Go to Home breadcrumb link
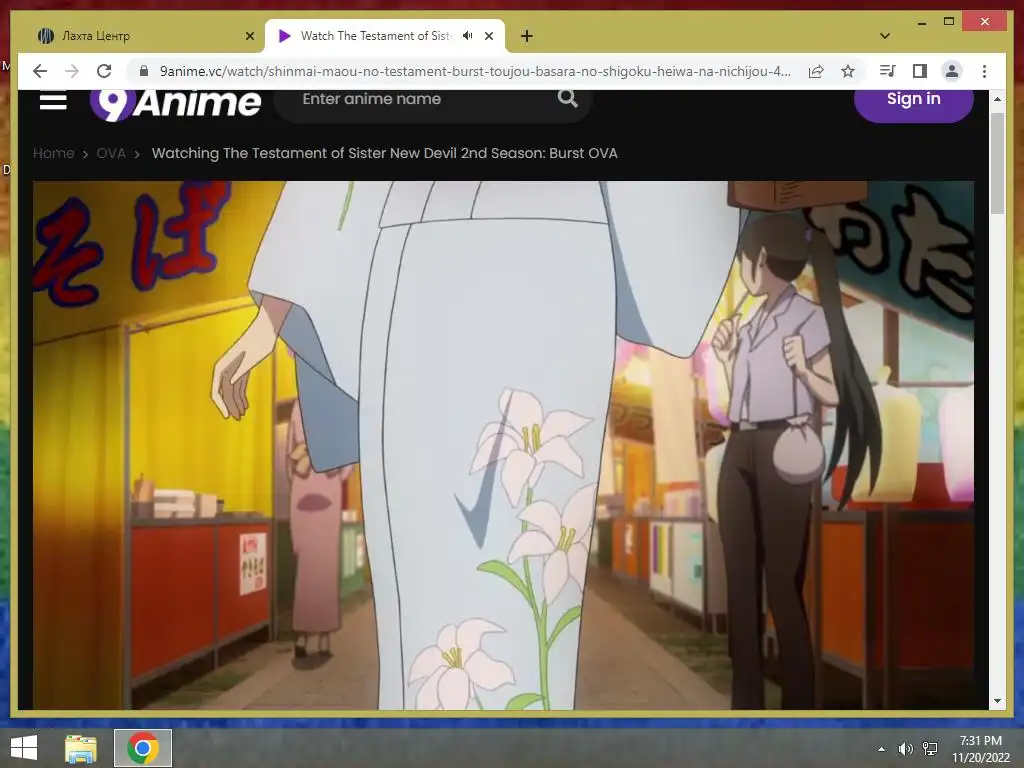Screen dimensions: 1024x768 pyautogui.click(x=54, y=153)
